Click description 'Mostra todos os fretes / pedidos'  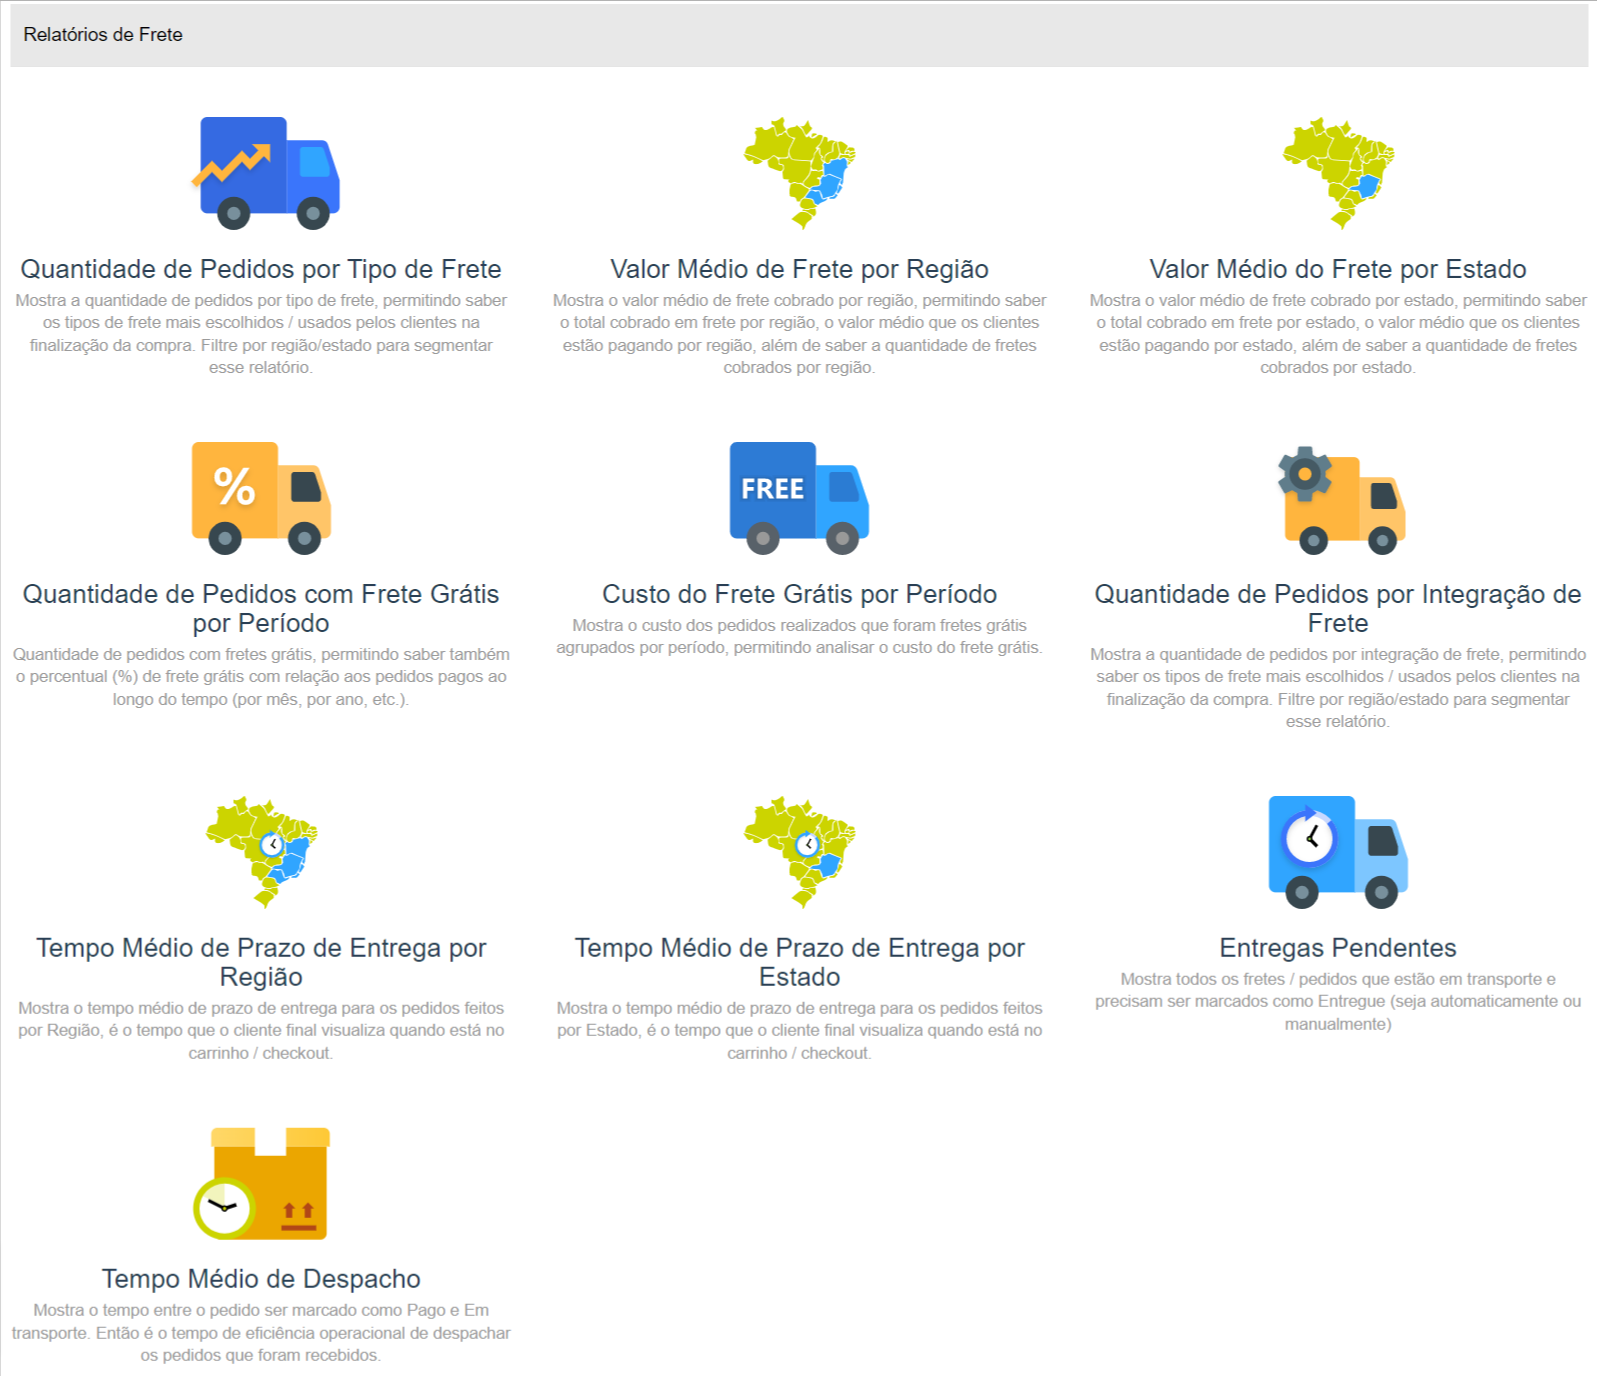[x=1338, y=1002]
